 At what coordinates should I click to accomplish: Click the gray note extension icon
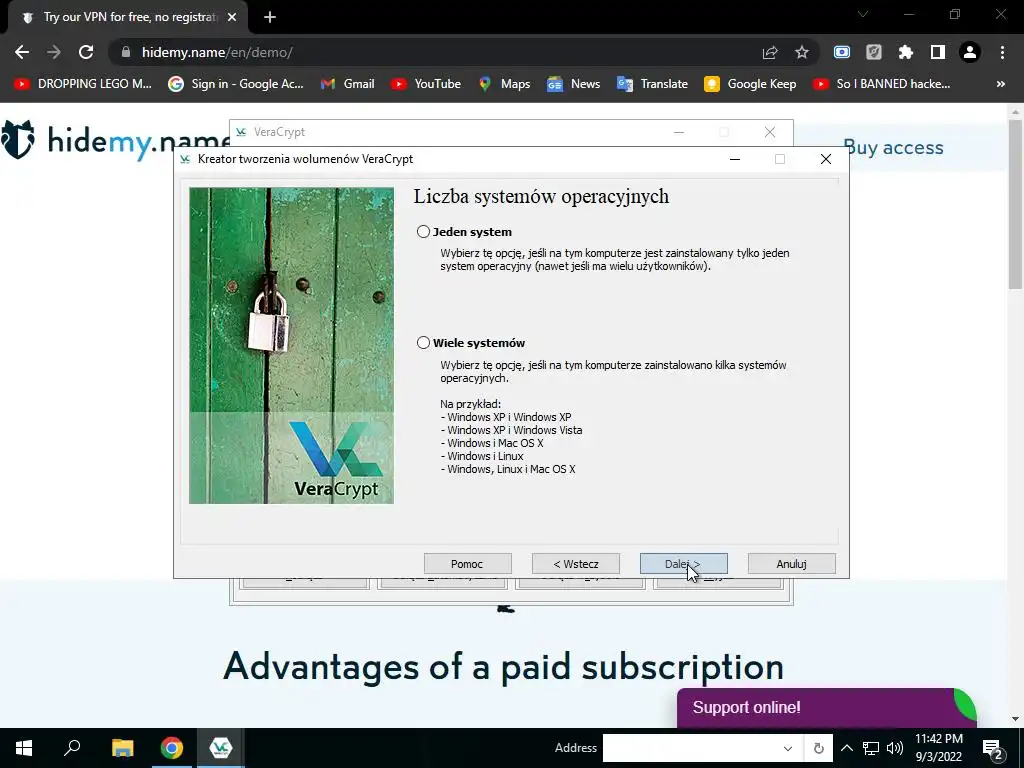(874, 52)
